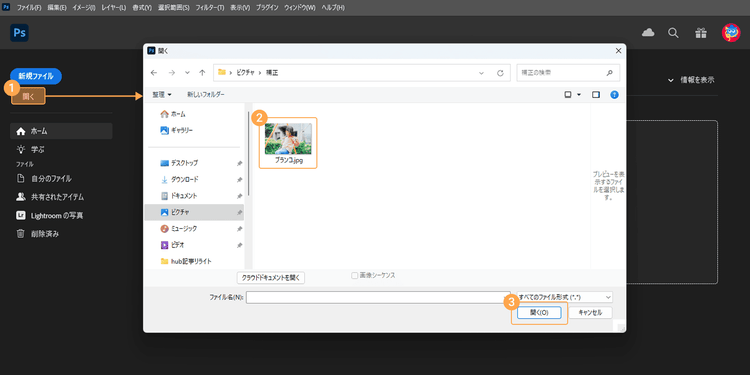Open ファイル(F) menu

(29, 8)
